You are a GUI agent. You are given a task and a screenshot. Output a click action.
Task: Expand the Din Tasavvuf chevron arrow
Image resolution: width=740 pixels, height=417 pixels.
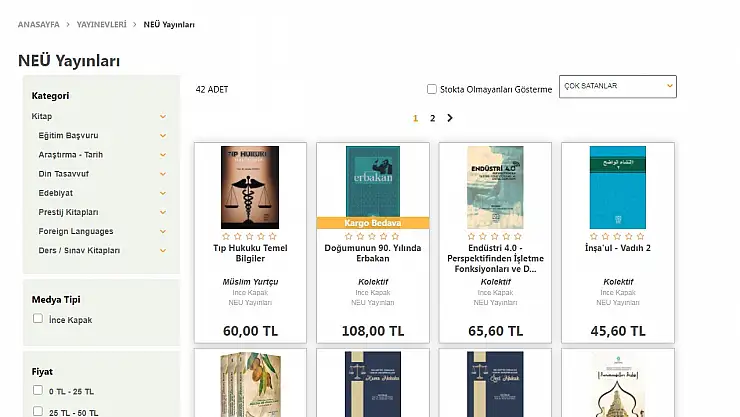pos(163,174)
